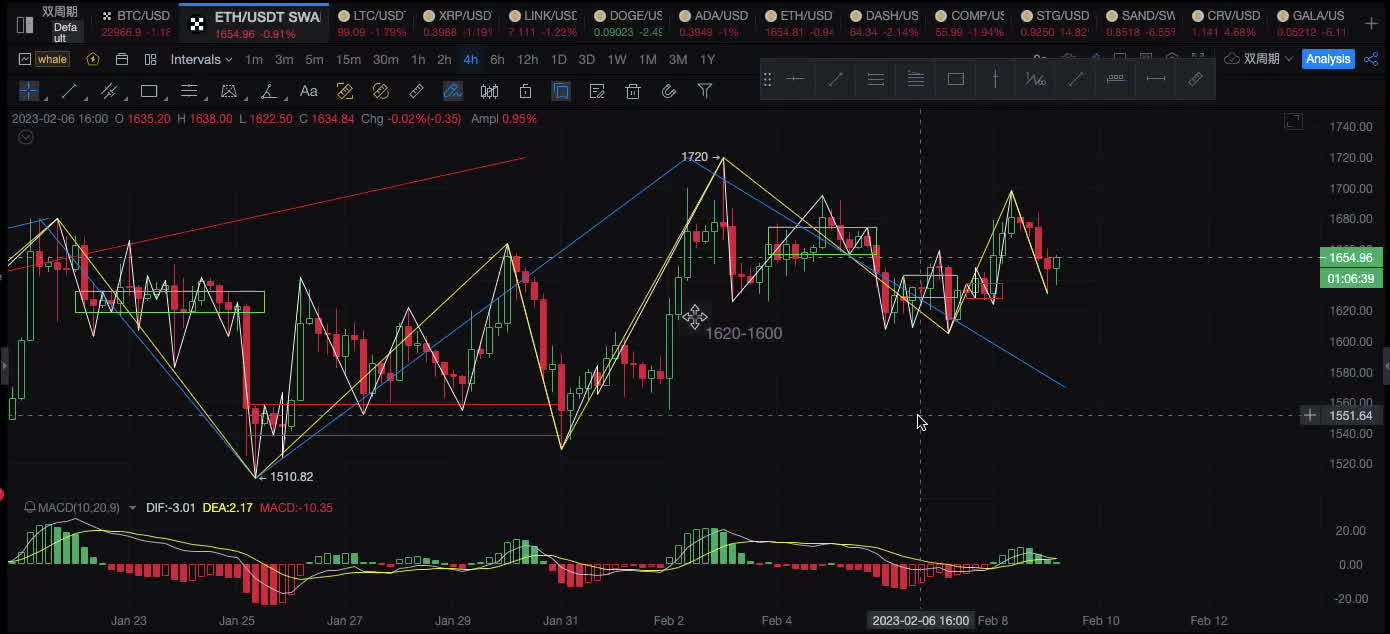Open the Intervals dropdown
1390x634 pixels.
pos(201,59)
